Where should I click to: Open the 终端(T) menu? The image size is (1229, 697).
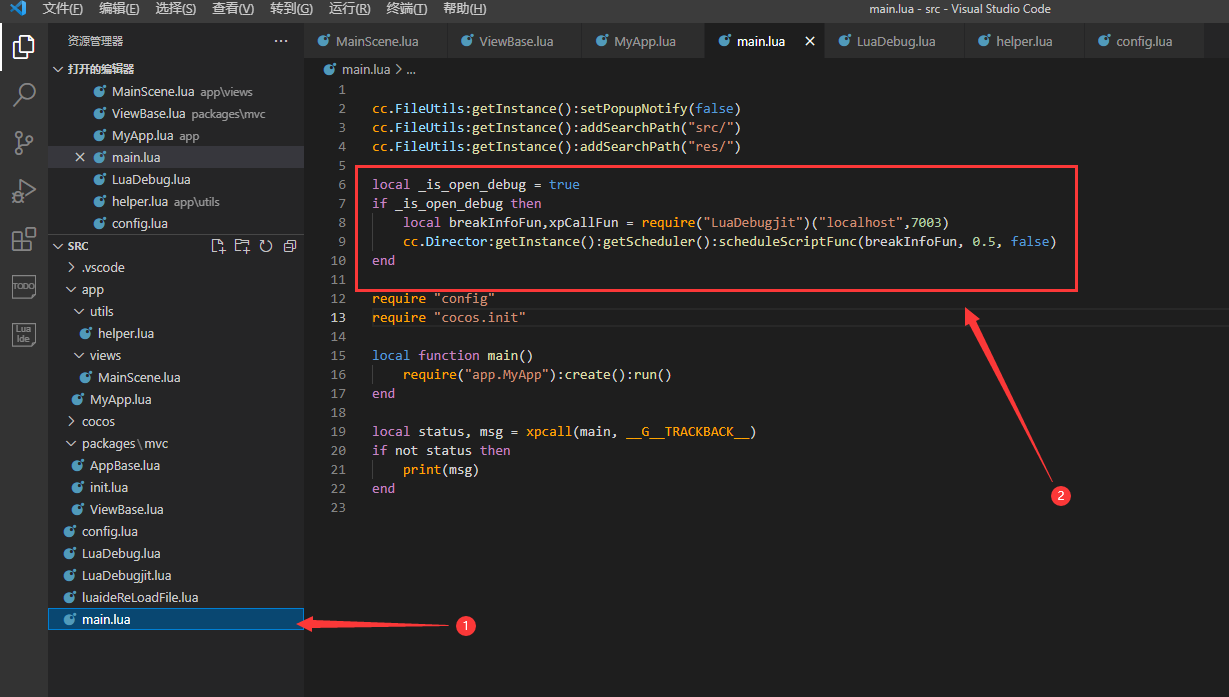click(x=406, y=9)
